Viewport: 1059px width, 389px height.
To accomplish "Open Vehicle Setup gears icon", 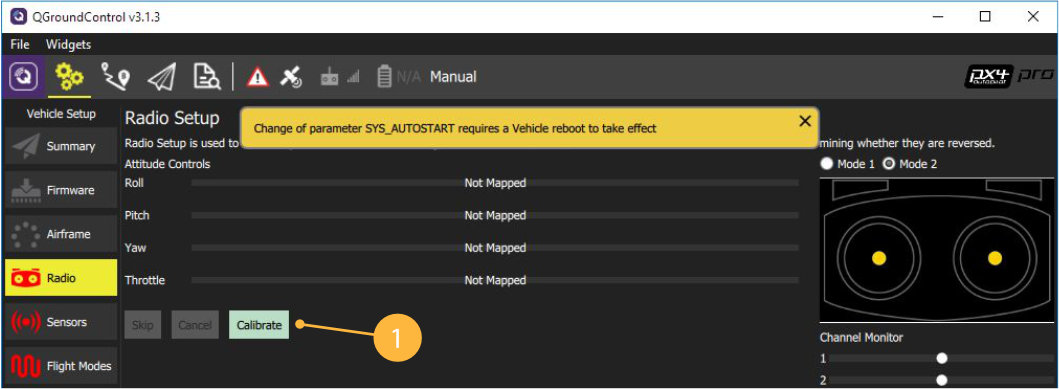I will (69, 77).
